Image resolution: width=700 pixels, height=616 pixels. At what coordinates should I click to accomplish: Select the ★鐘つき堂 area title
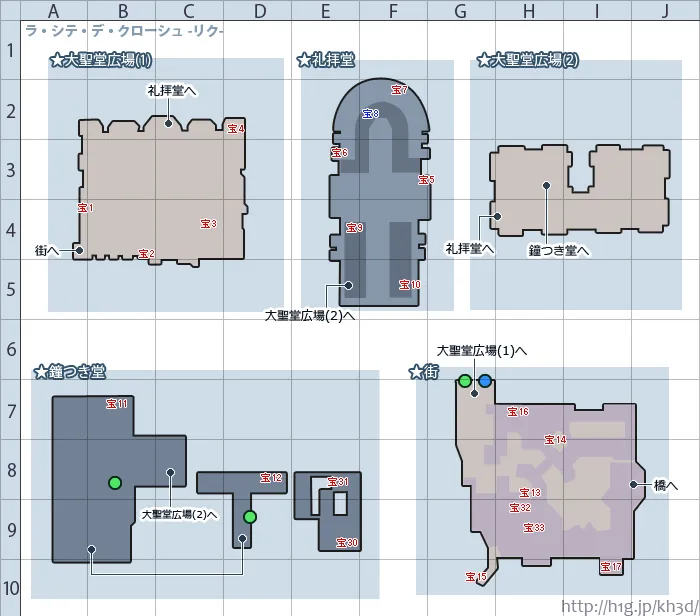click(69, 372)
